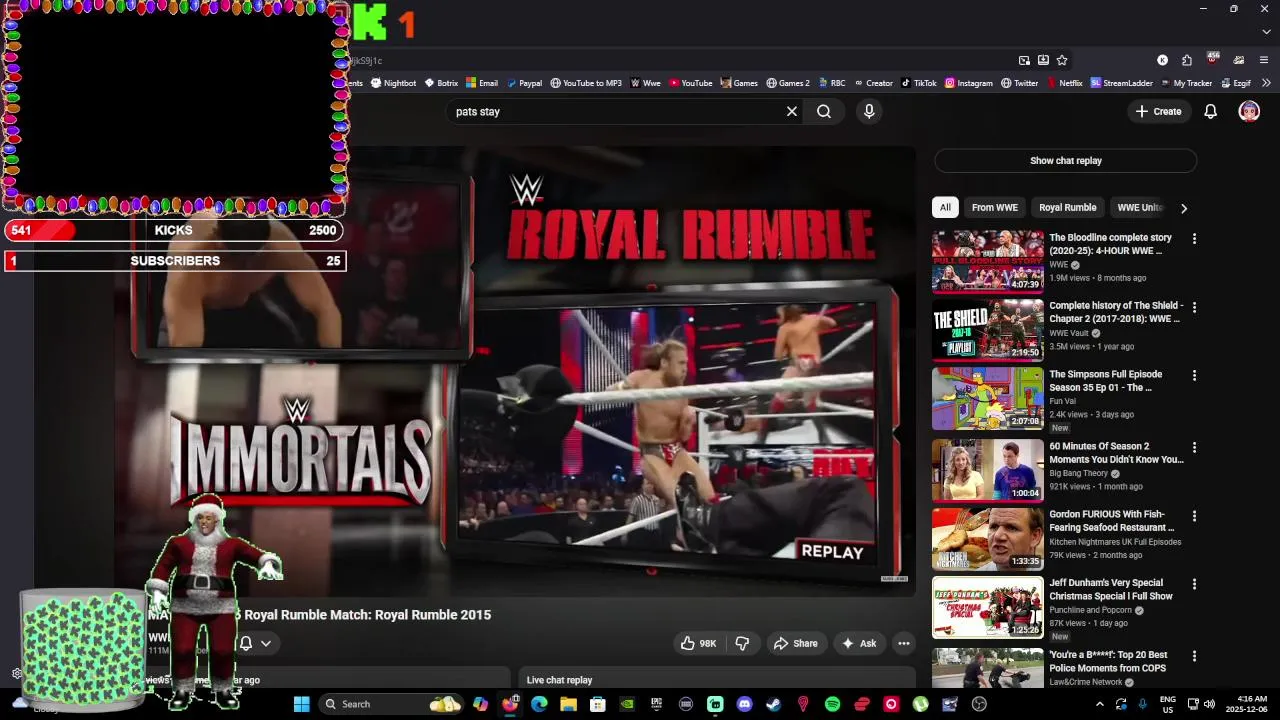Open OBS Studio from the taskbar
1280x720 pixels.
point(979,704)
